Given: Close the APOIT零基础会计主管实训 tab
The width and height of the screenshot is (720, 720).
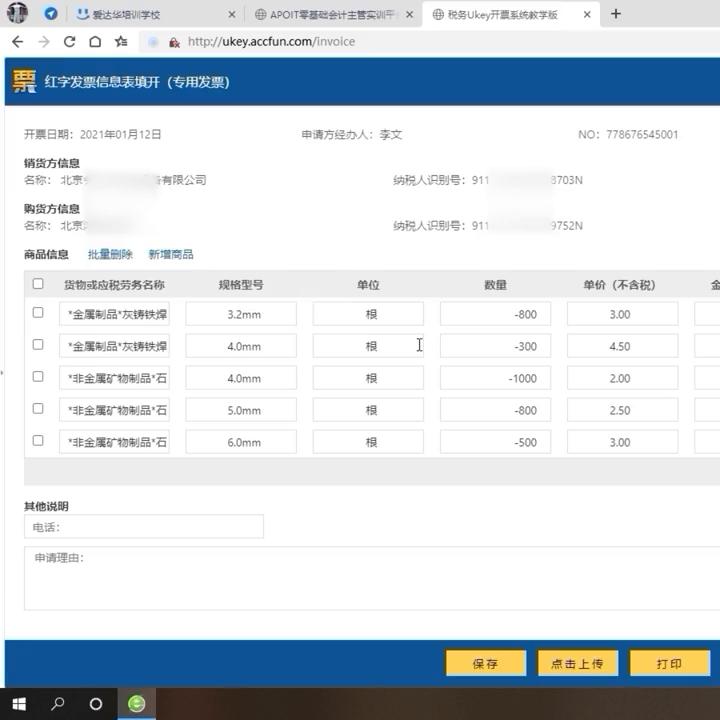Looking at the screenshot, I should [409, 15].
